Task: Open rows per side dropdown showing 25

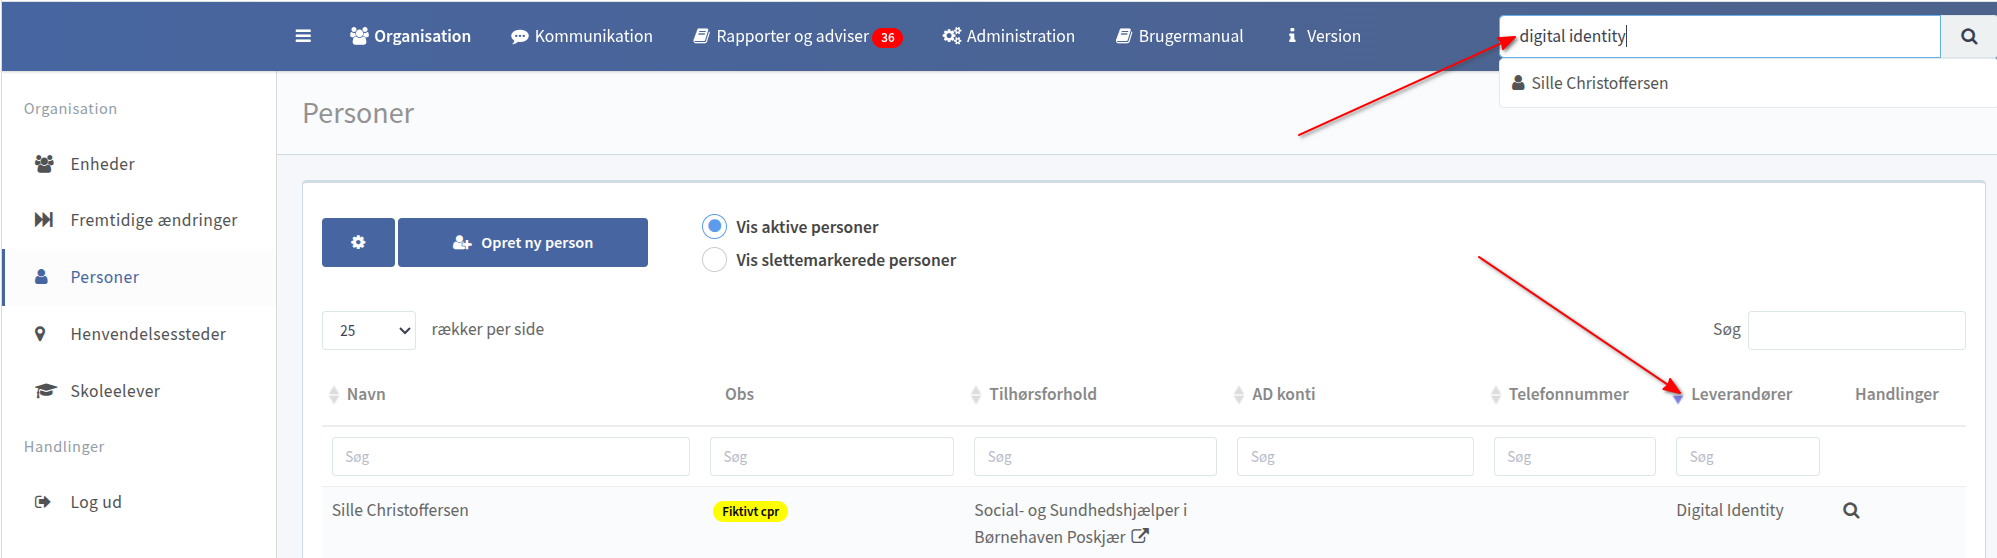Action: [x=368, y=330]
